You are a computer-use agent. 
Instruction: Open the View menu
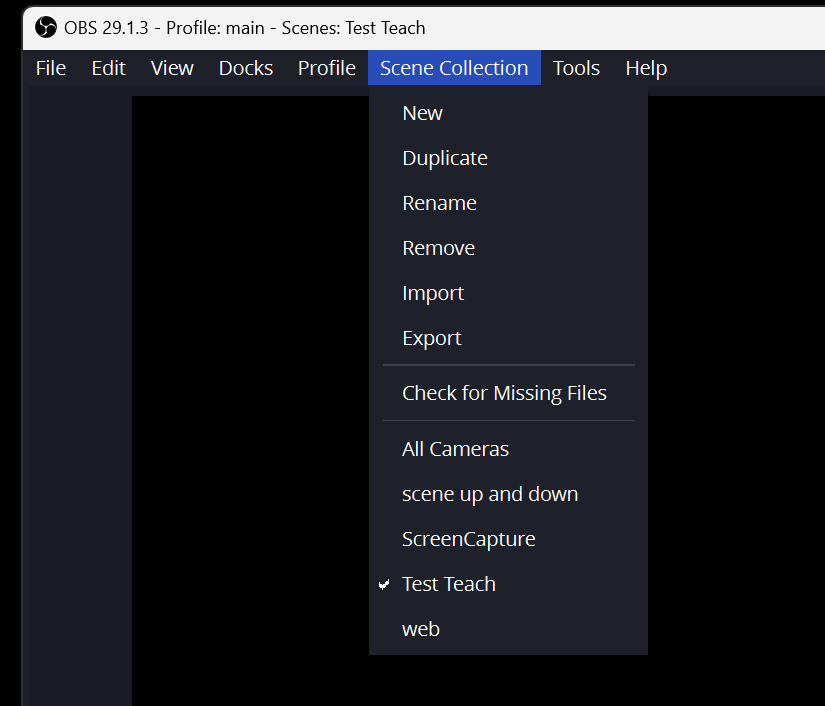point(172,68)
